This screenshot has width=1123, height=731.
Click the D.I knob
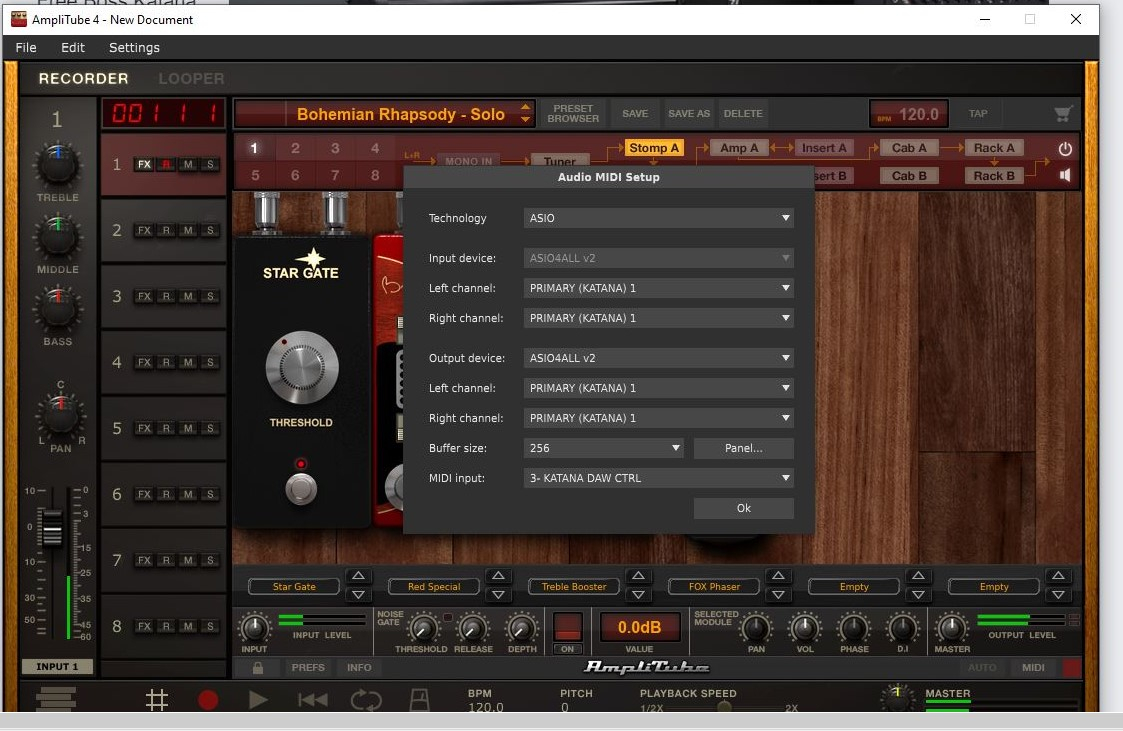(x=902, y=628)
